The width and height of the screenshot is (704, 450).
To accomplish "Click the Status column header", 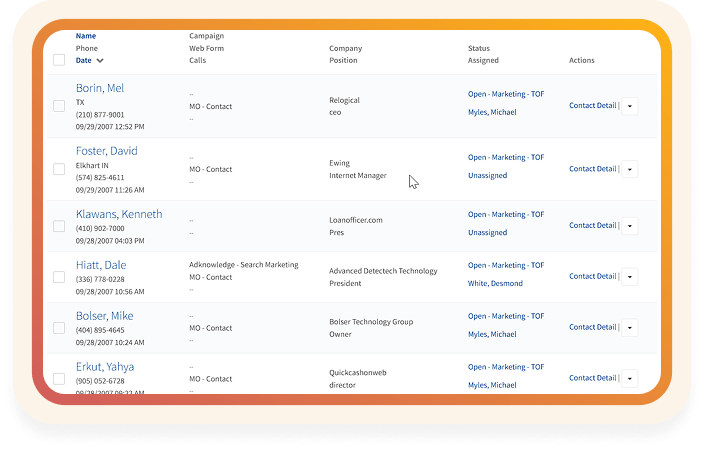I will click(479, 48).
